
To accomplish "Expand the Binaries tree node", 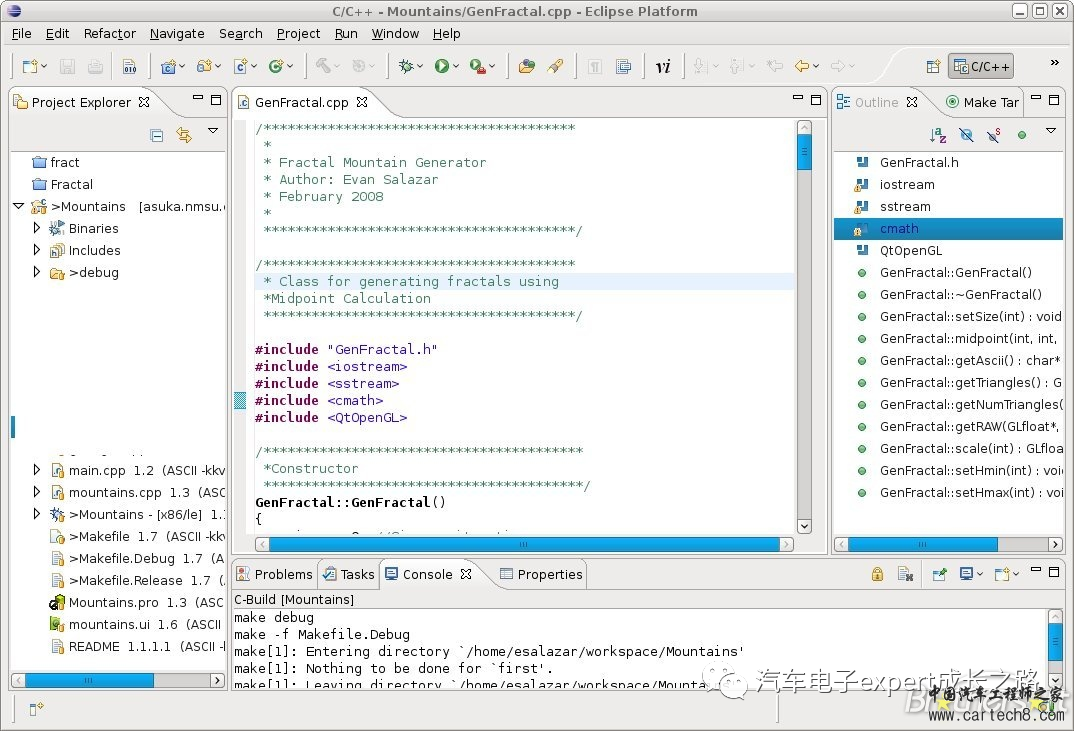I will coord(36,228).
